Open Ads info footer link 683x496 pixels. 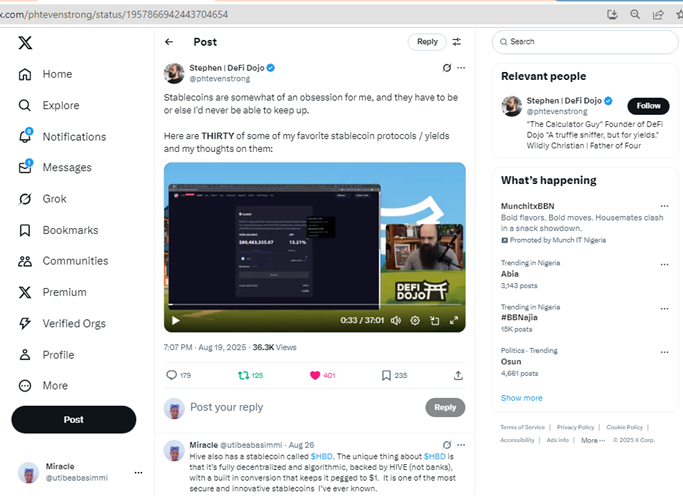(x=558, y=440)
